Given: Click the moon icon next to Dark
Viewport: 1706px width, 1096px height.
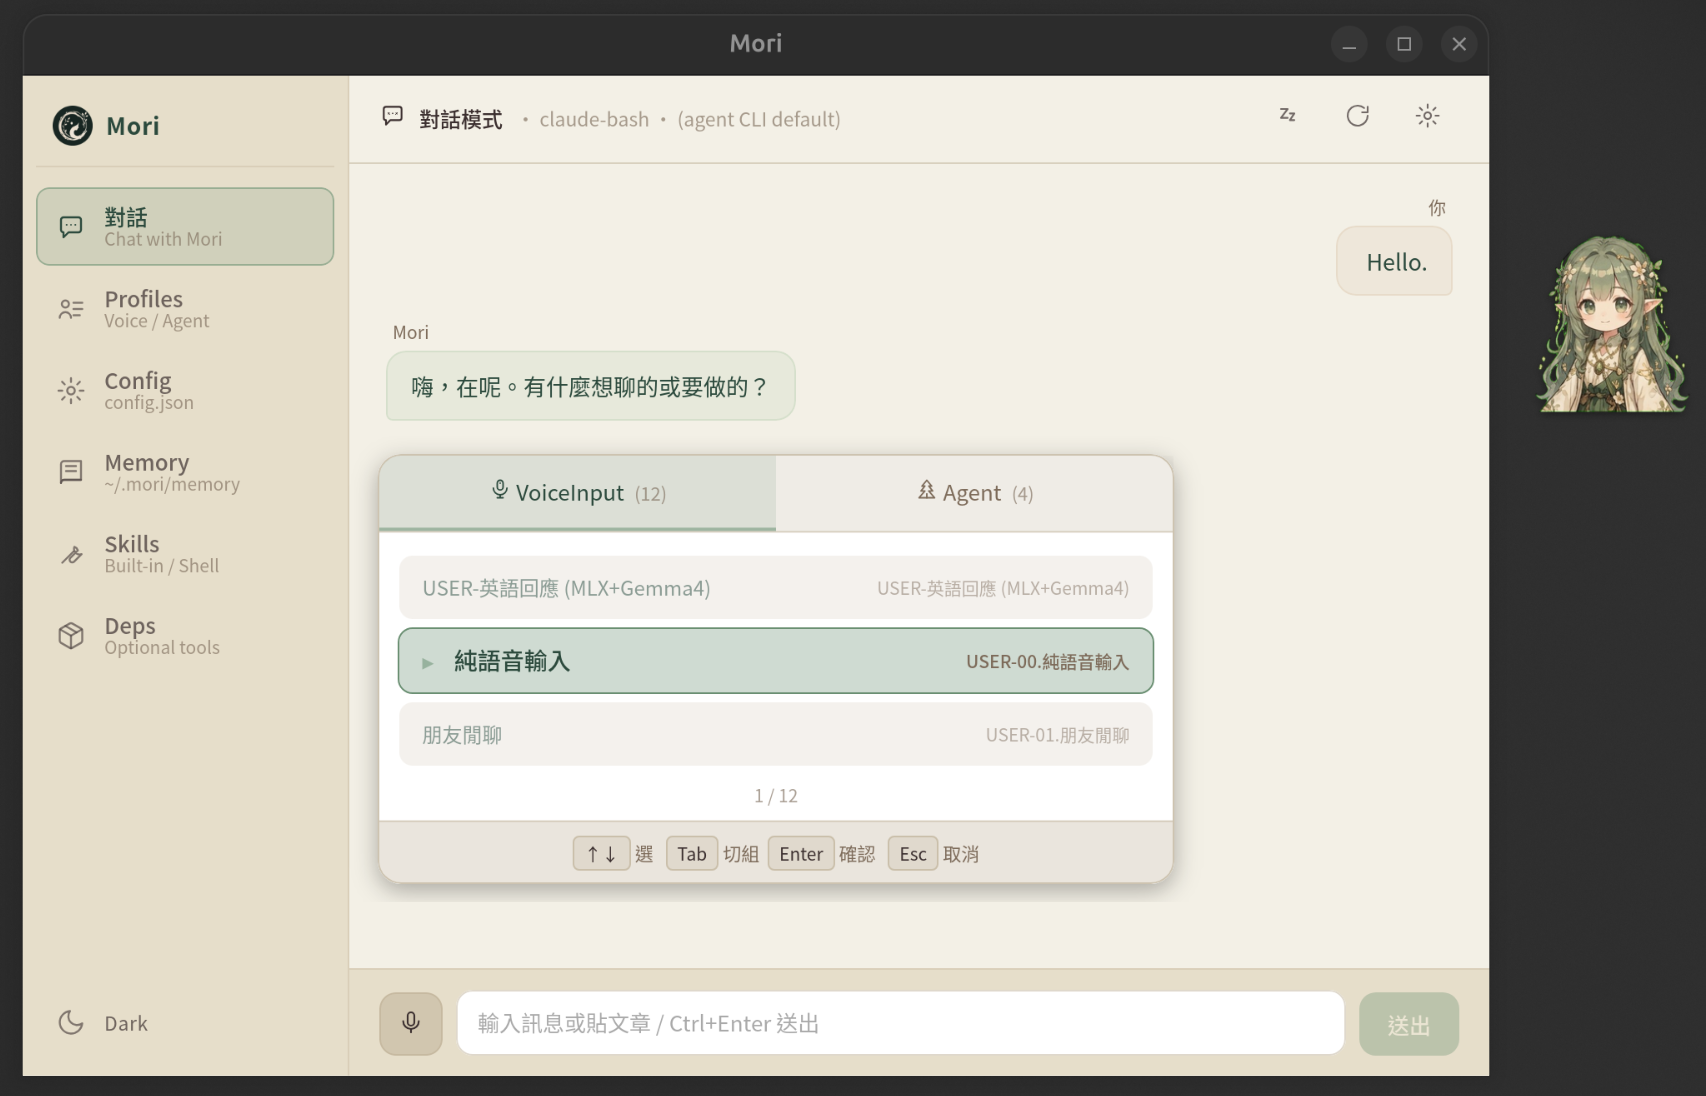Looking at the screenshot, I should [x=71, y=1022].
